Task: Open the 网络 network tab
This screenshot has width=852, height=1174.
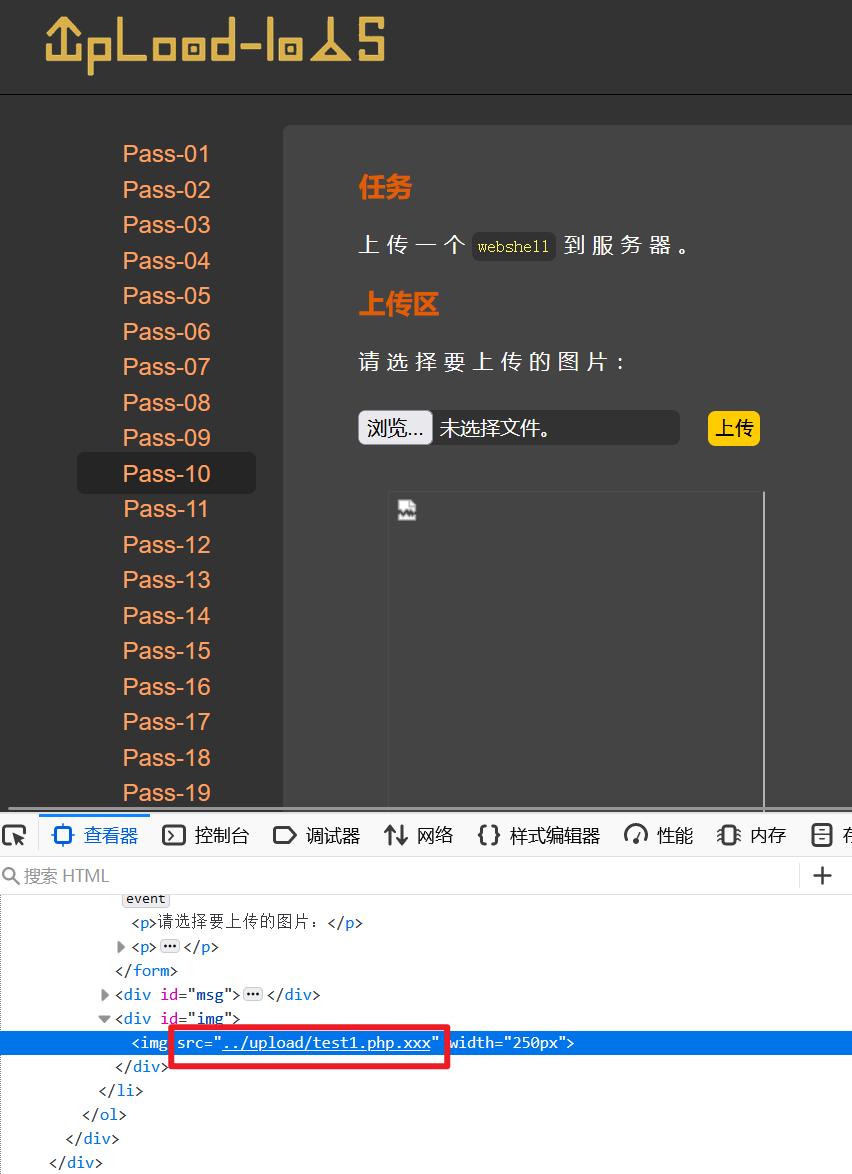Action: (419, 835)
